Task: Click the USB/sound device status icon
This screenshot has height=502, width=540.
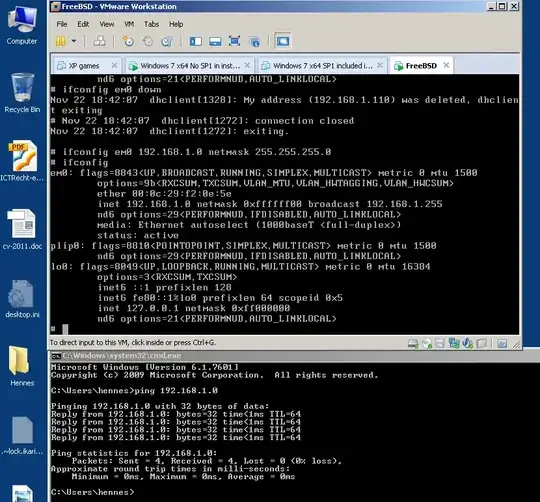Action: pos(468,343)
